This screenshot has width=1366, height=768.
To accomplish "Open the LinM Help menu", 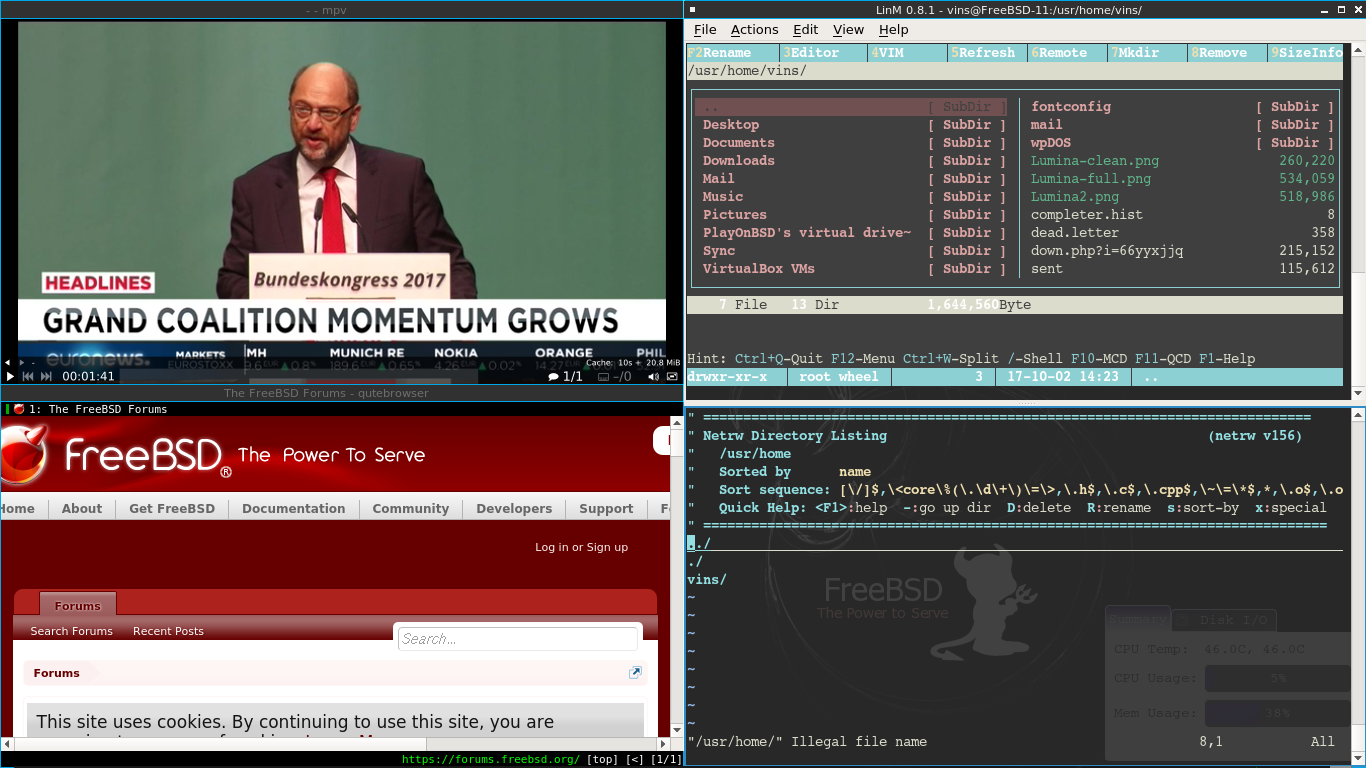I will [893, 30].
